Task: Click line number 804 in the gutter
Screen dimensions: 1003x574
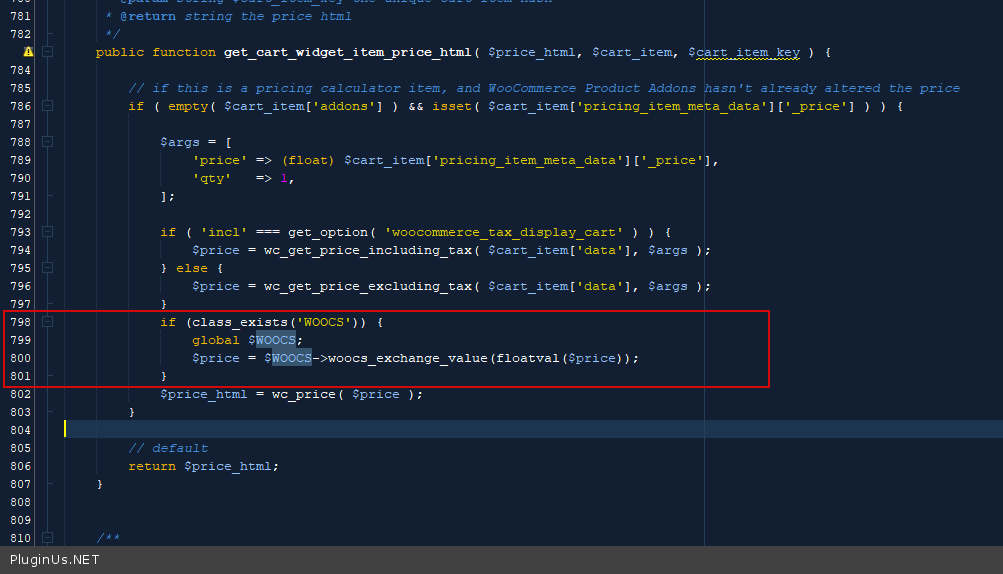Action: (x=20, y=430)
